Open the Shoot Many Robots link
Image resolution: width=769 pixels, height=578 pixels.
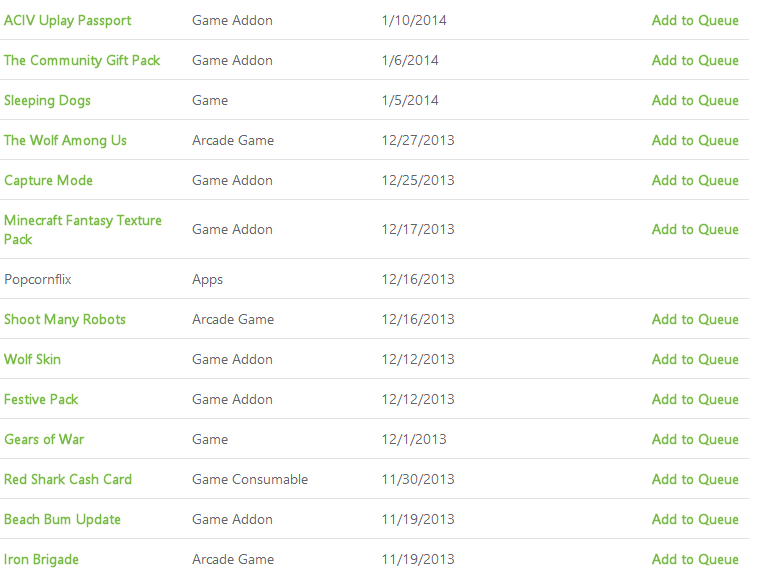pyautogui.click(x=65, y=320)
